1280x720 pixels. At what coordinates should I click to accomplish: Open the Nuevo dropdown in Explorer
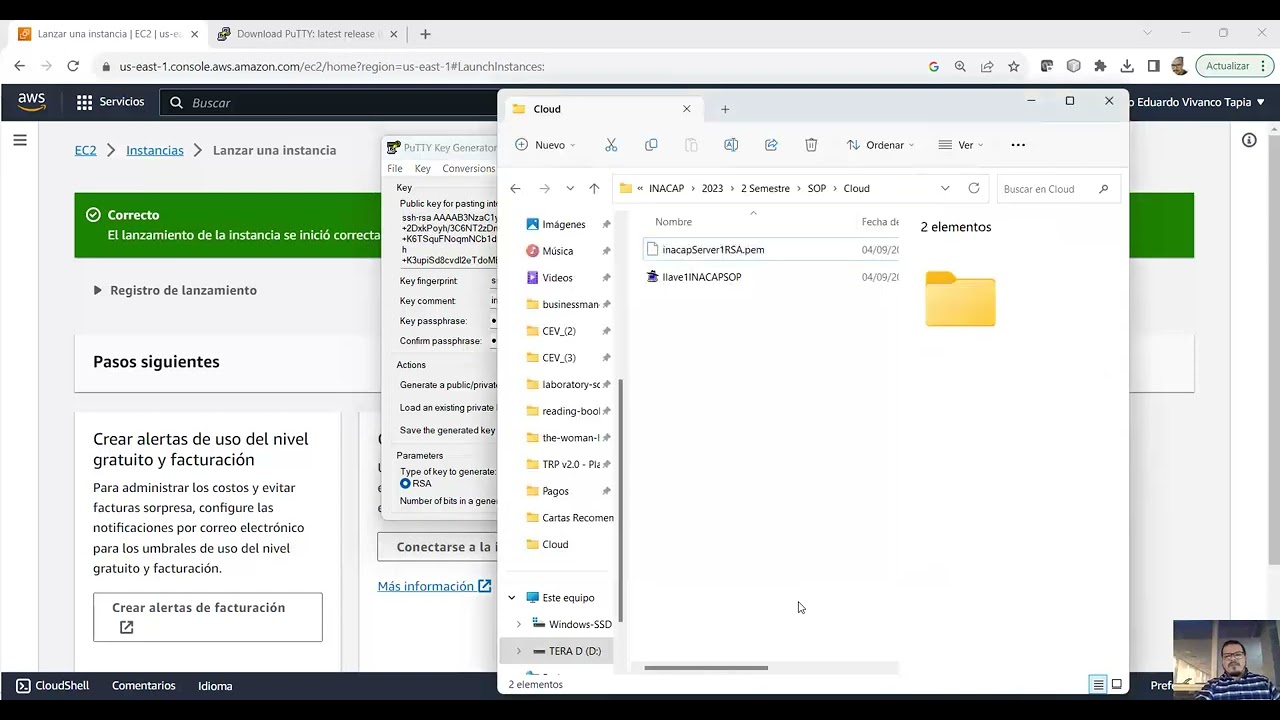(545, 145)
